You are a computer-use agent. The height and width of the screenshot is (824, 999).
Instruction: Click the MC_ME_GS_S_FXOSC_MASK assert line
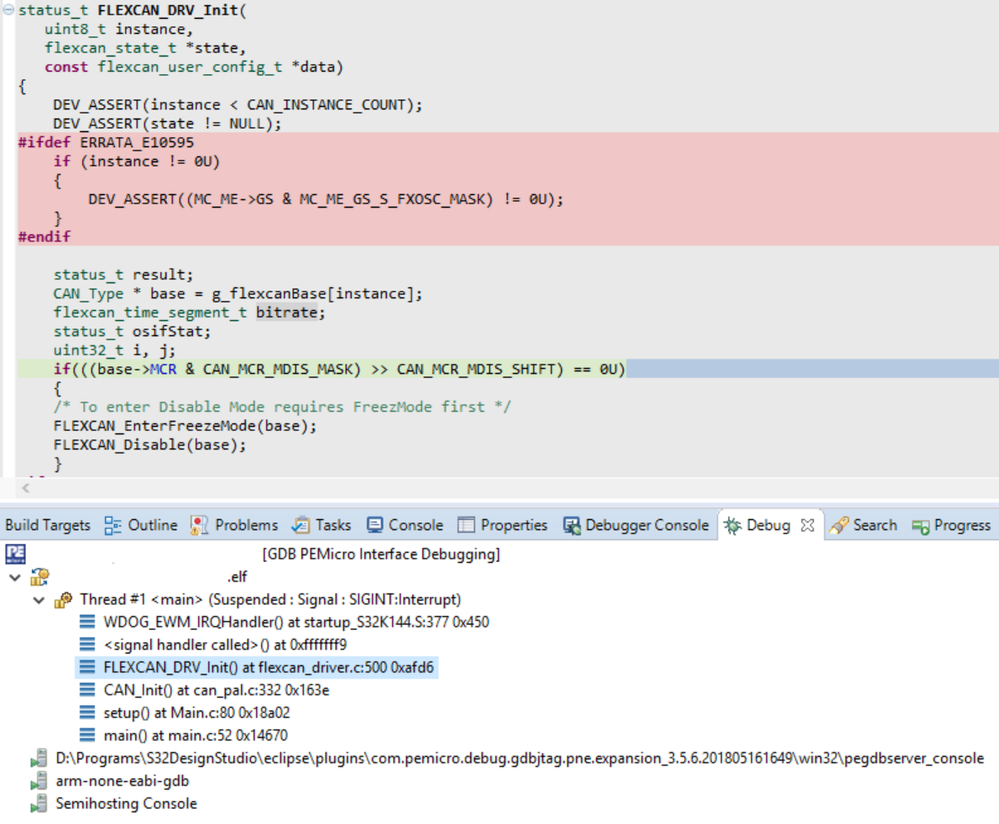326,199
